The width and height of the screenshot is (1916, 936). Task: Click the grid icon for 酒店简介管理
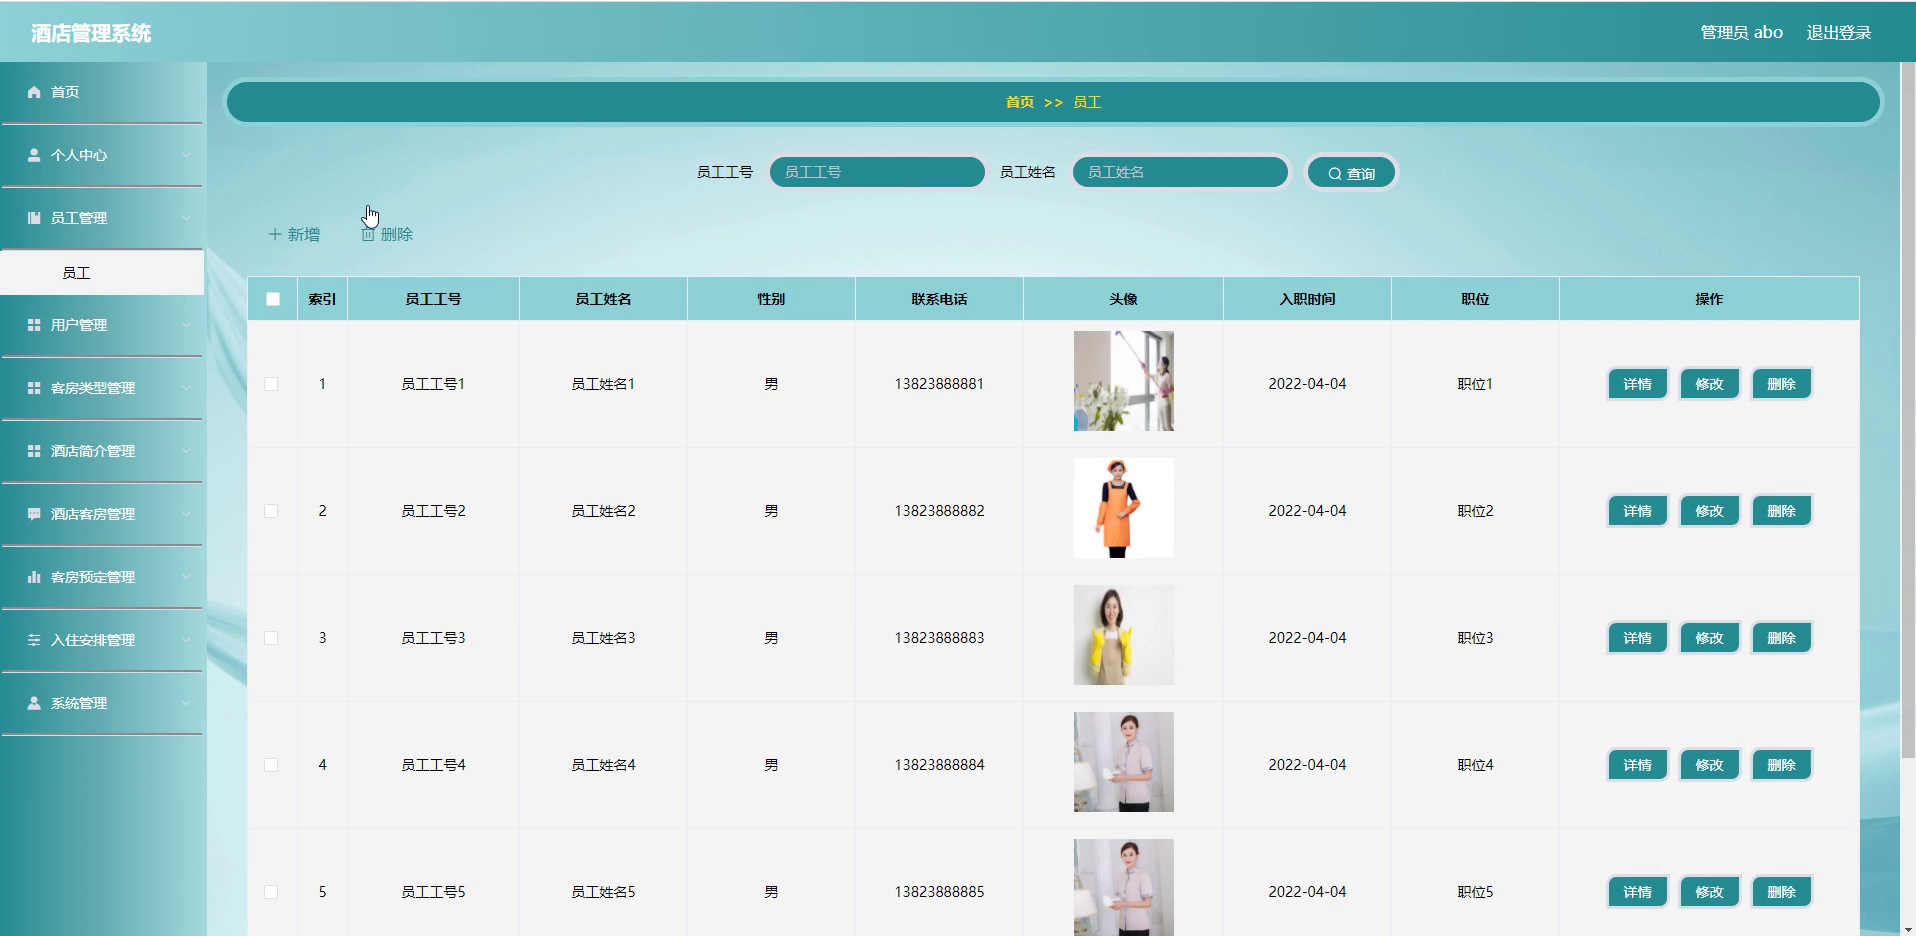pos(34,451)
